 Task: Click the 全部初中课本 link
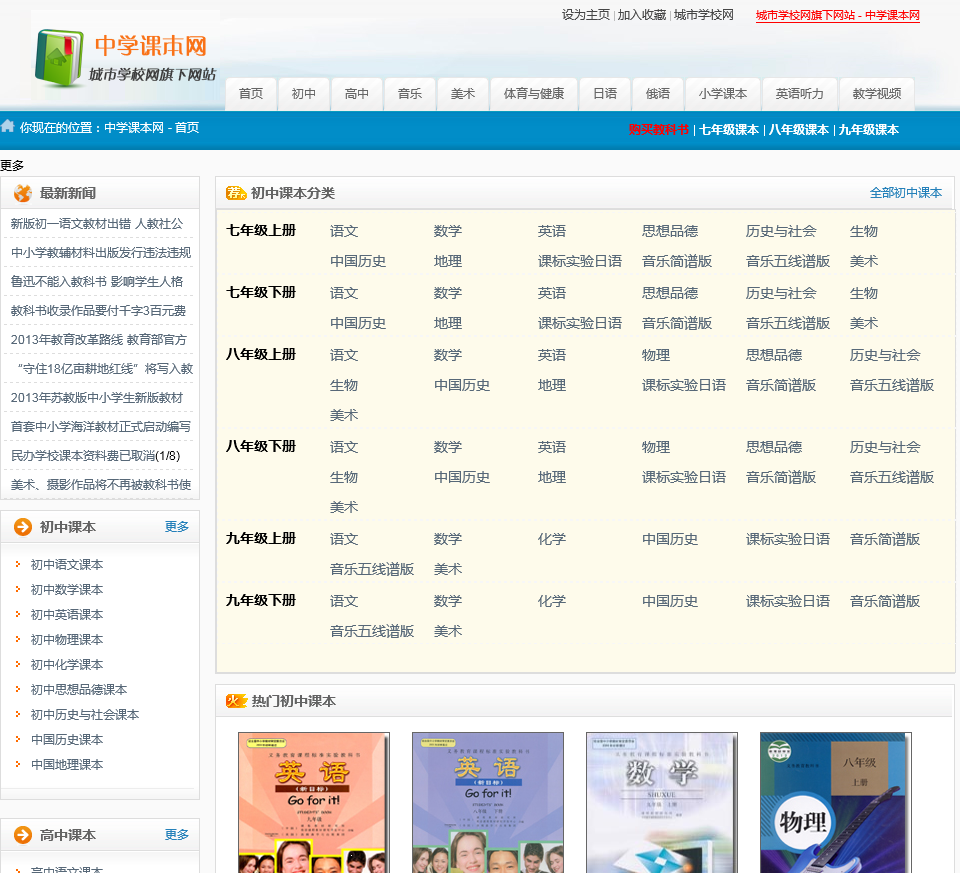906,193
